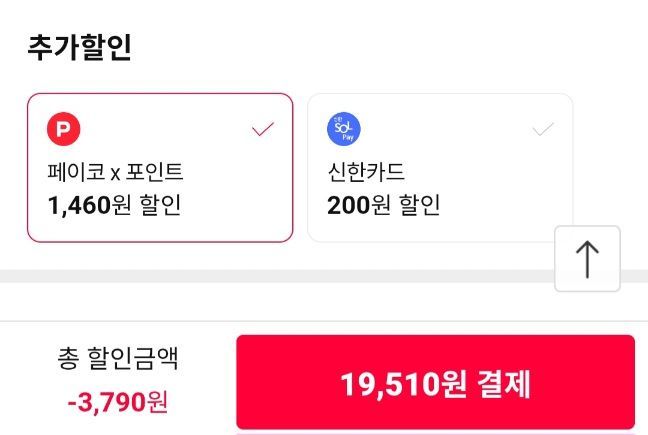
Task: Click the empty area right of 신한카드 card
Action: (x=610, y=150)
